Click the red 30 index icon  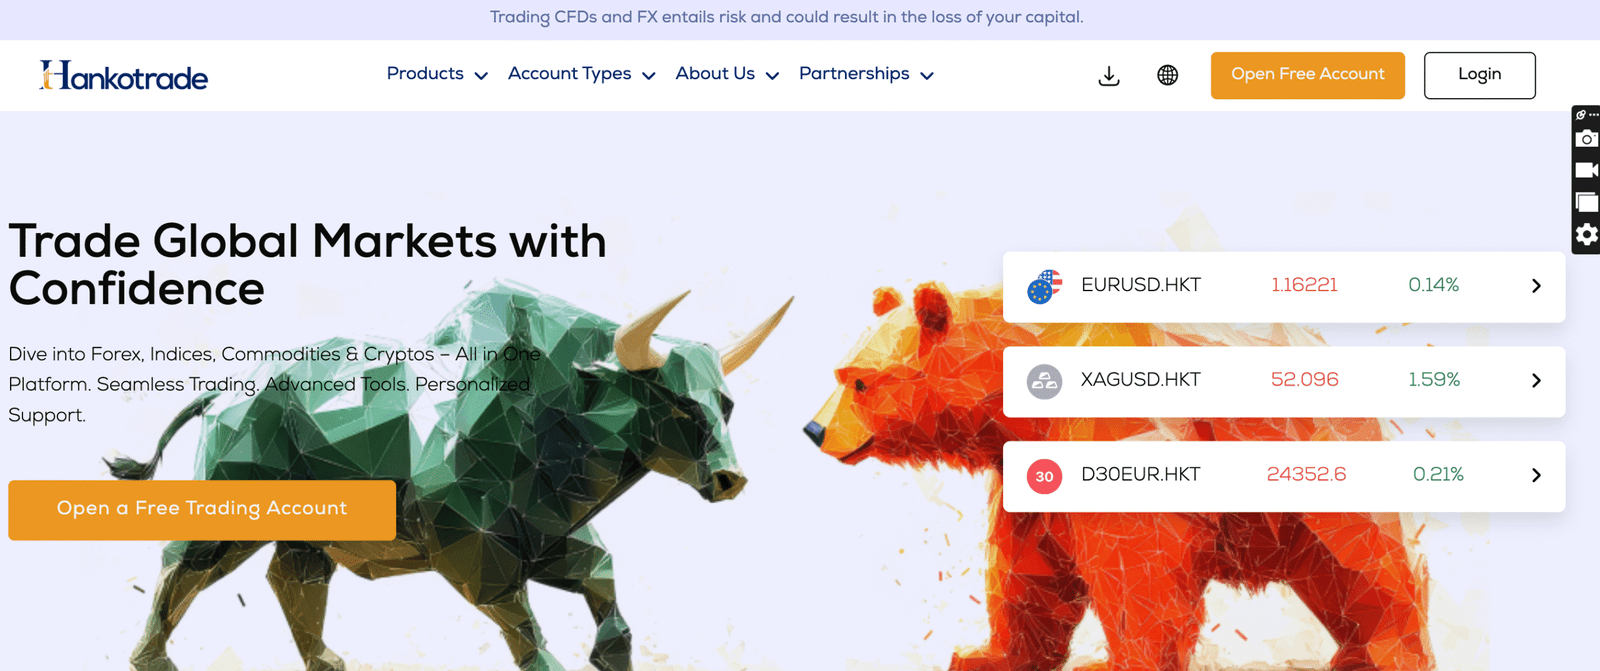pyautogui.click(x=1044, y=476)
